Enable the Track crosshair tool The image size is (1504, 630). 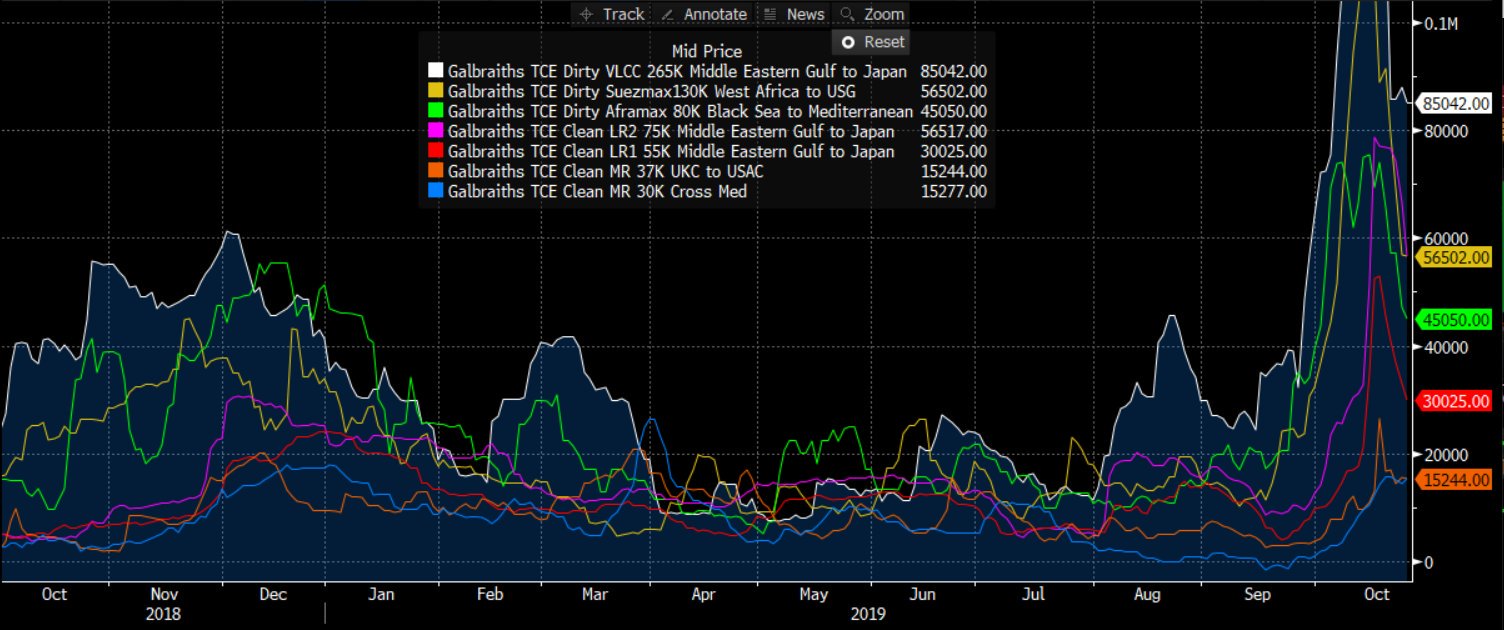[x=611, y=14]
